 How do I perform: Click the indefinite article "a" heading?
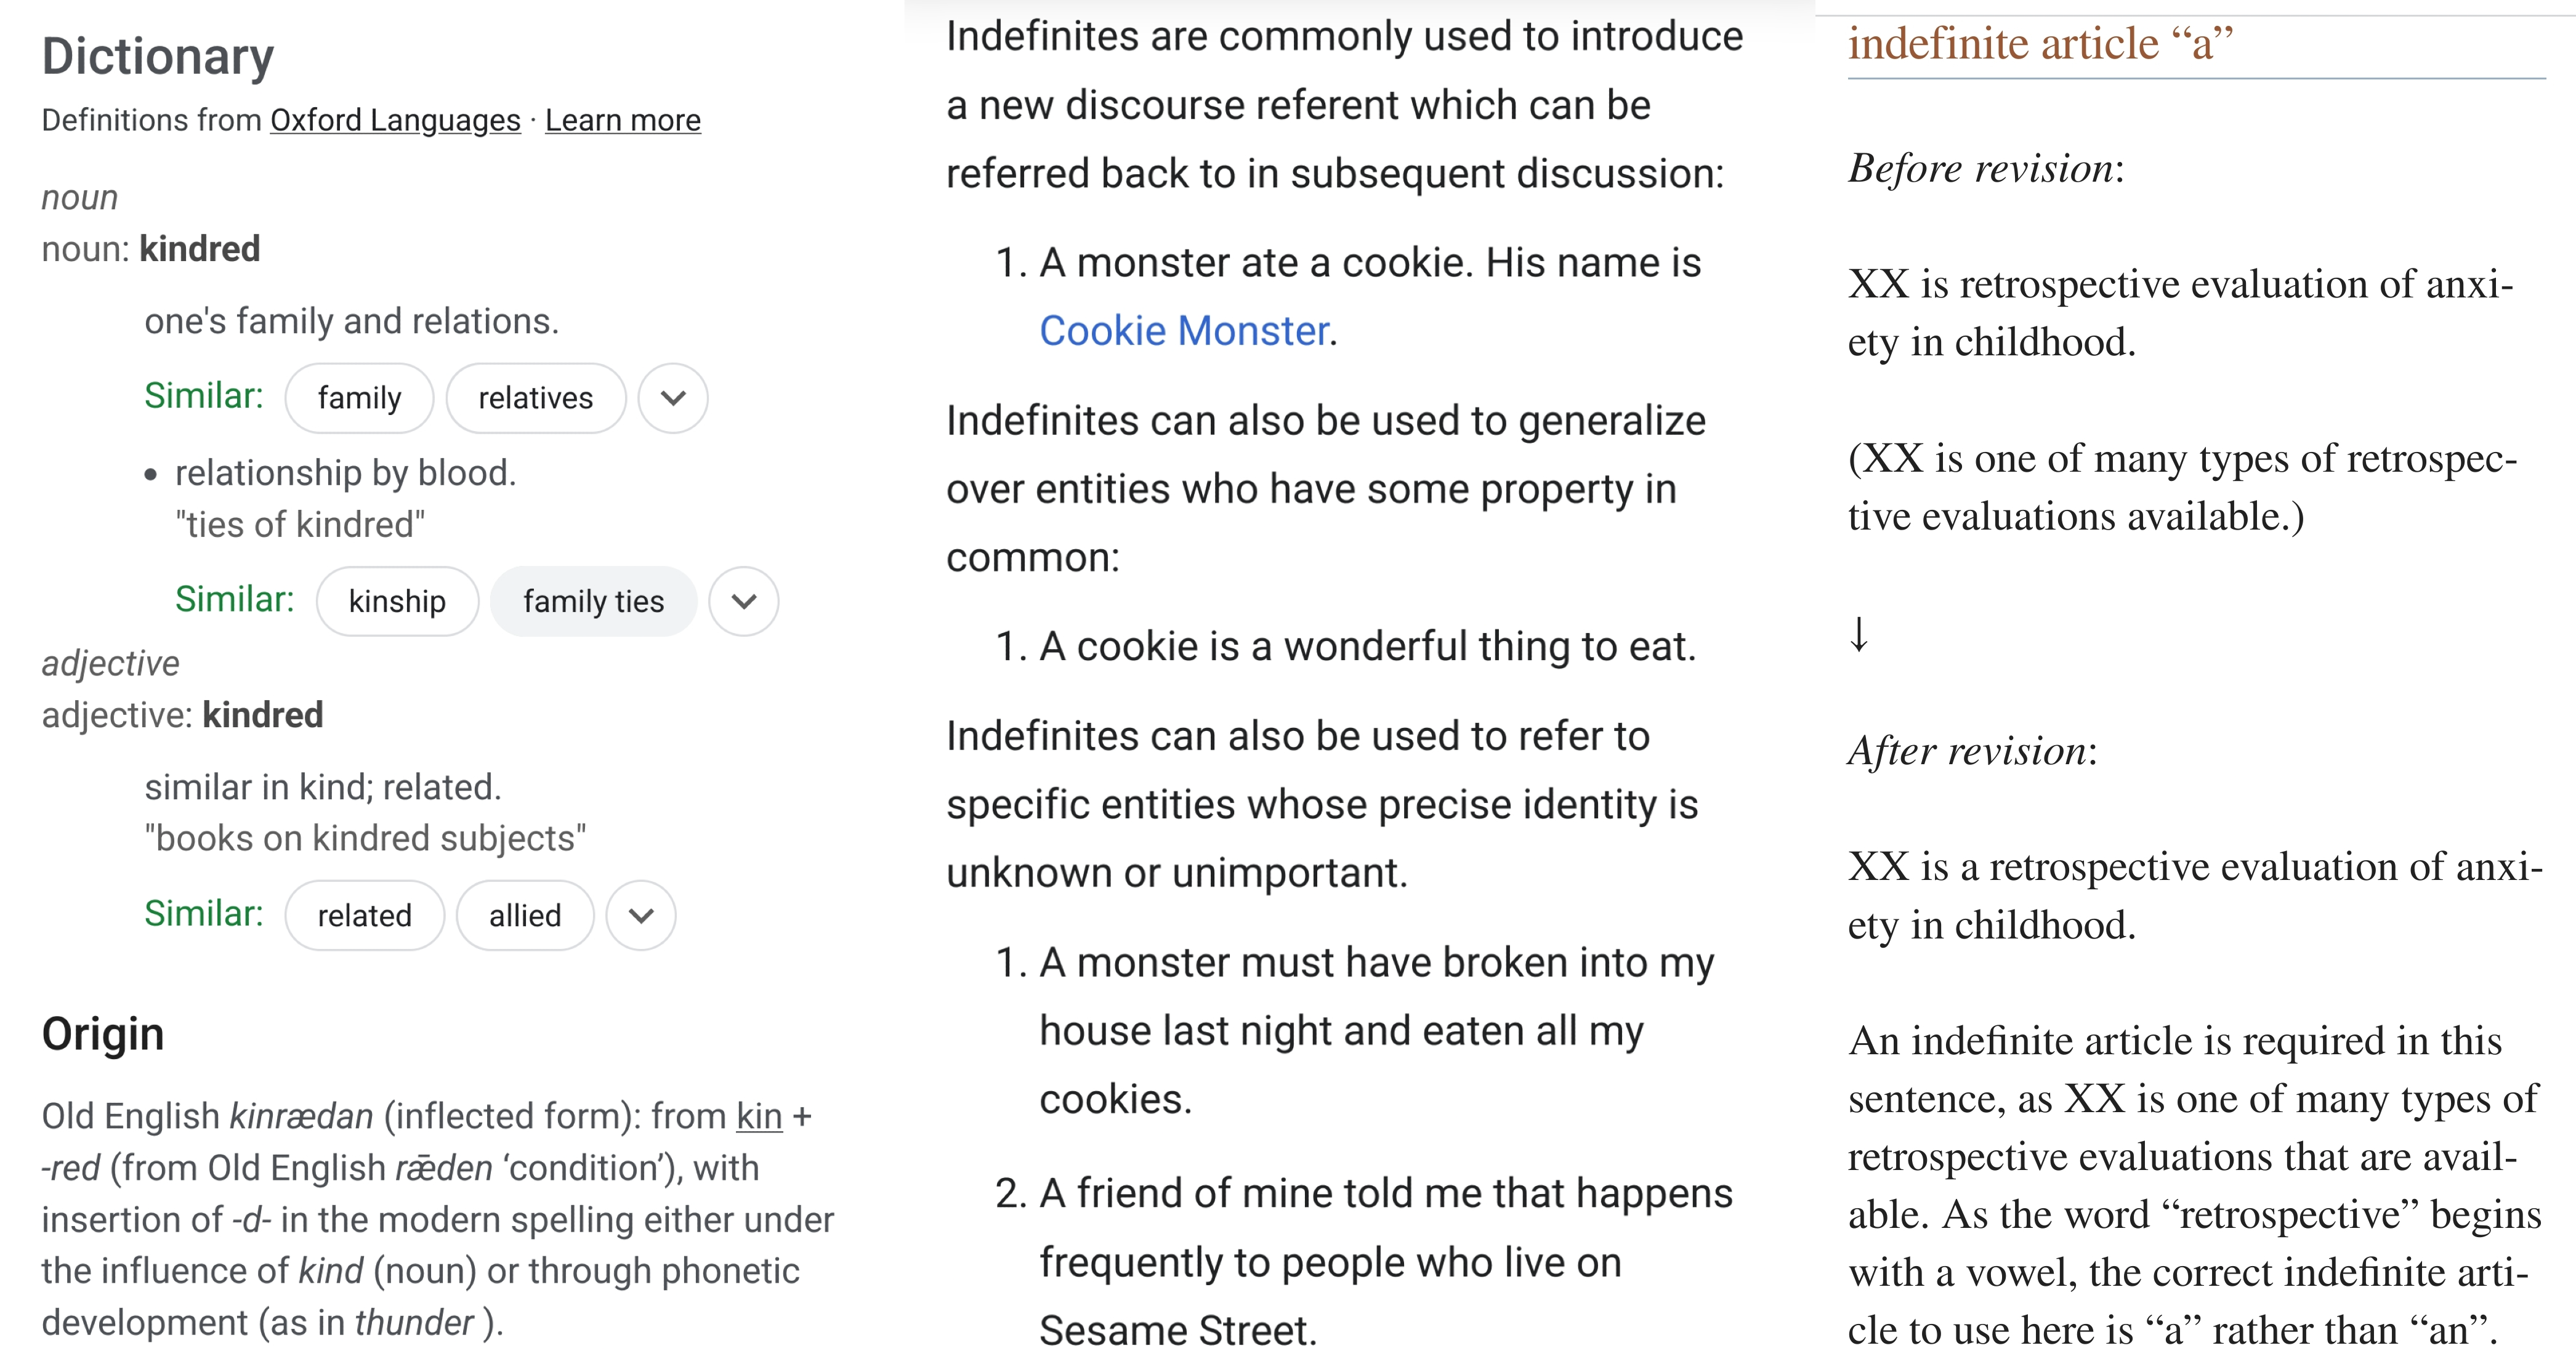point(2040,43)
